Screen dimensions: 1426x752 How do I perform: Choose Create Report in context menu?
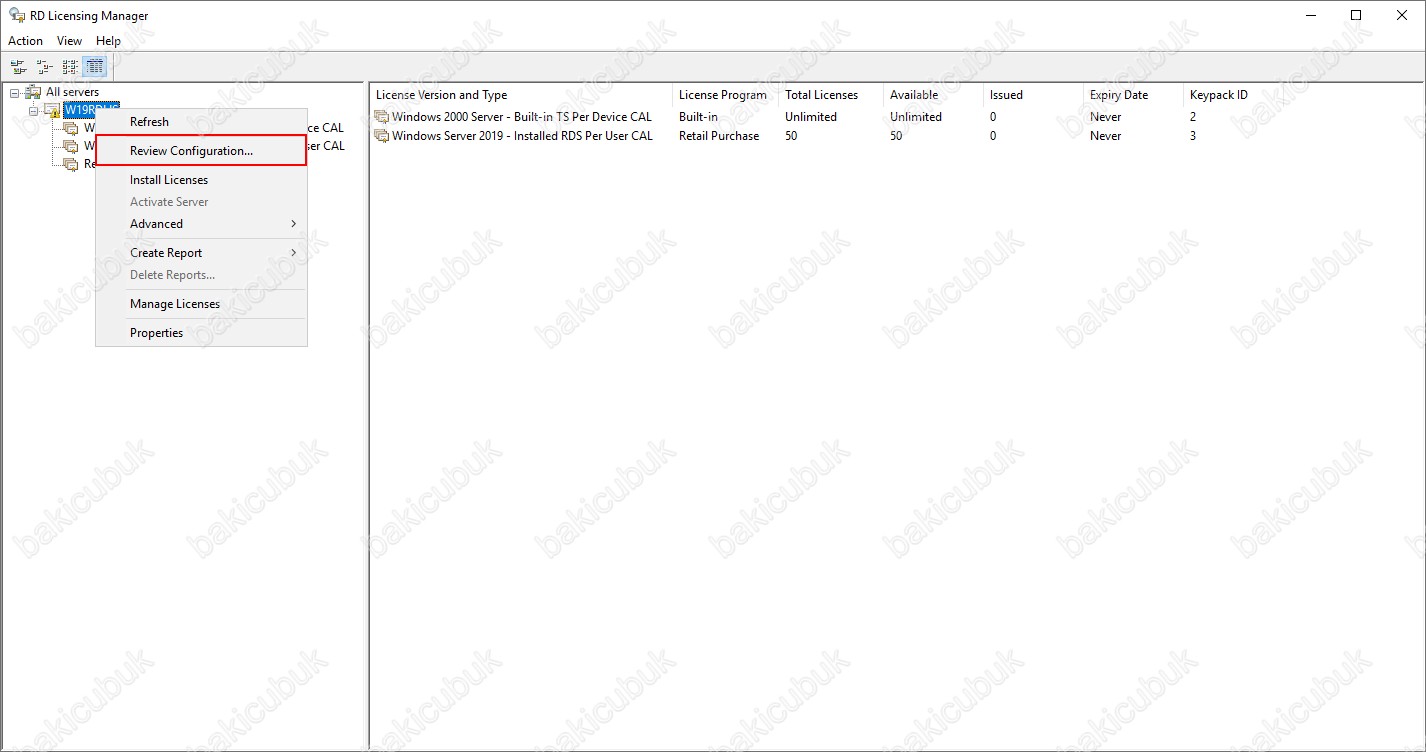[201, 253]
